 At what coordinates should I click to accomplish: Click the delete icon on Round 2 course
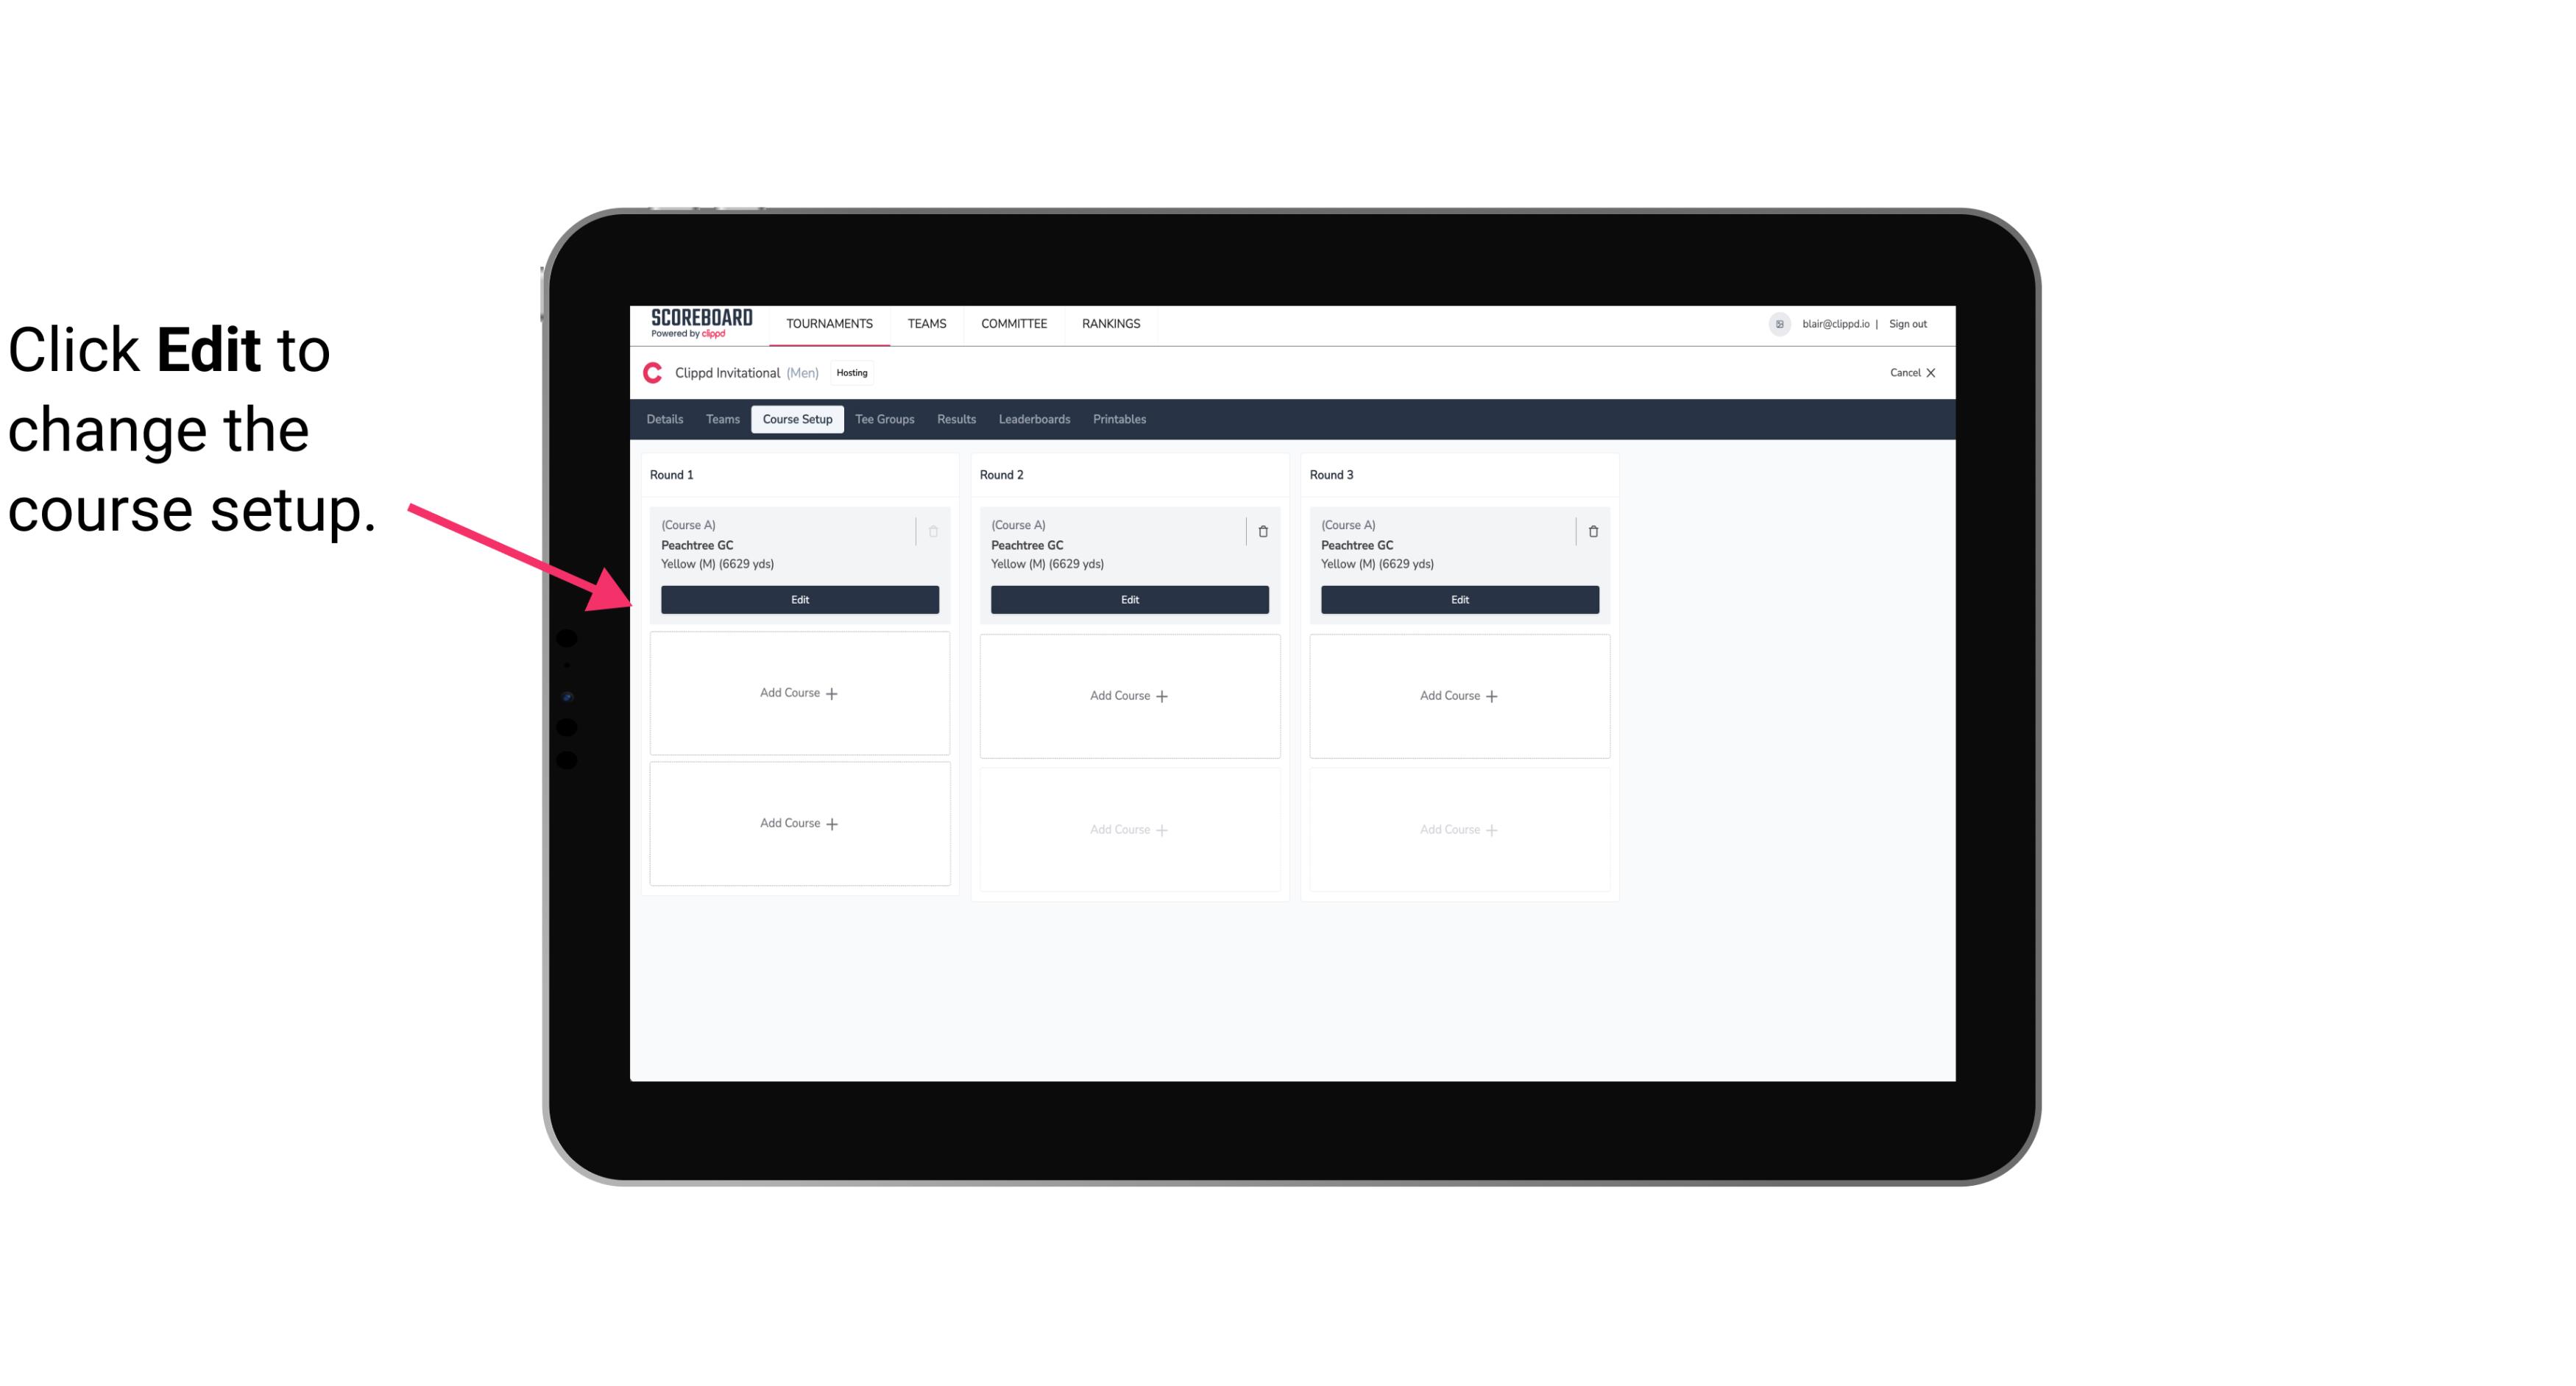[x=1262, y=531]
